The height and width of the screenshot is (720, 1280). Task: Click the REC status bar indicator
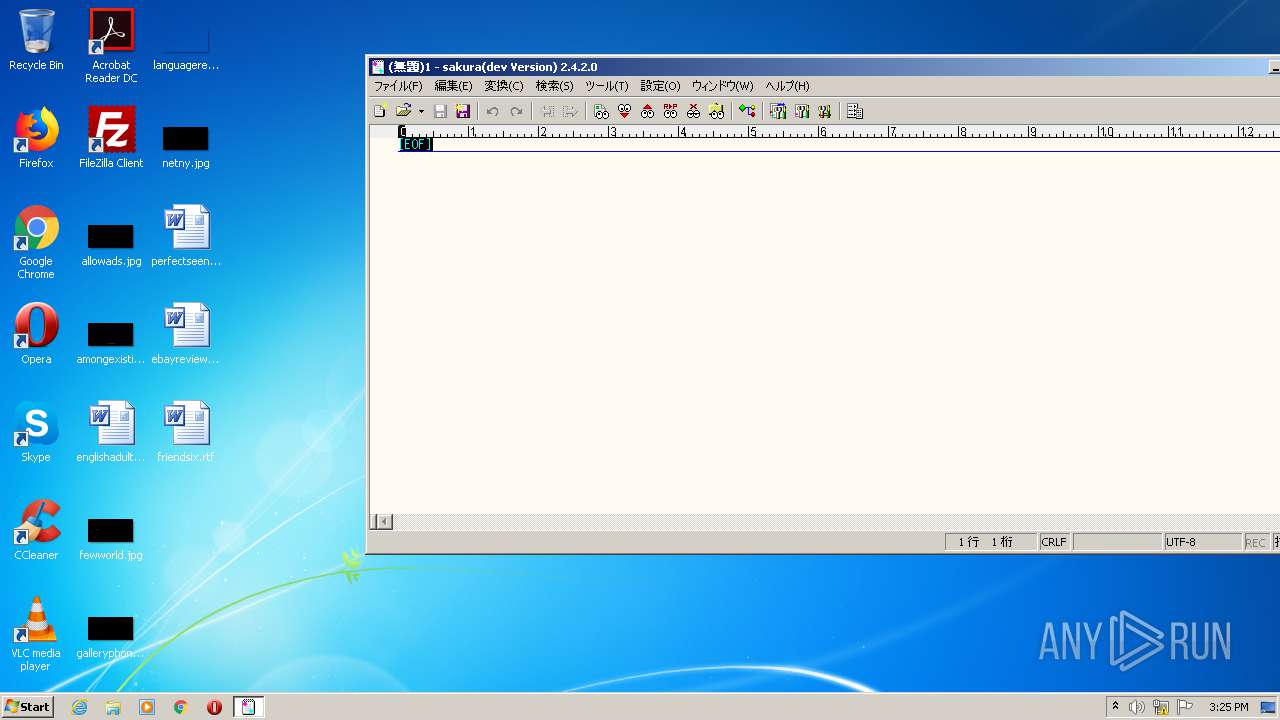click(1255, 542)
